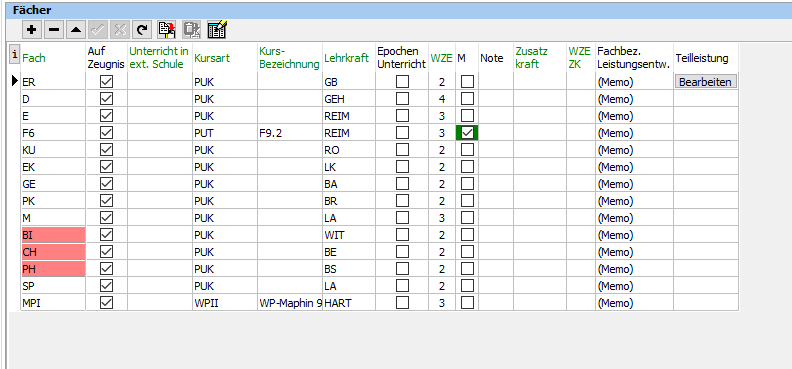Click teacher cell GEH
This screenshot has width=792, height=369.
[349, 99]
